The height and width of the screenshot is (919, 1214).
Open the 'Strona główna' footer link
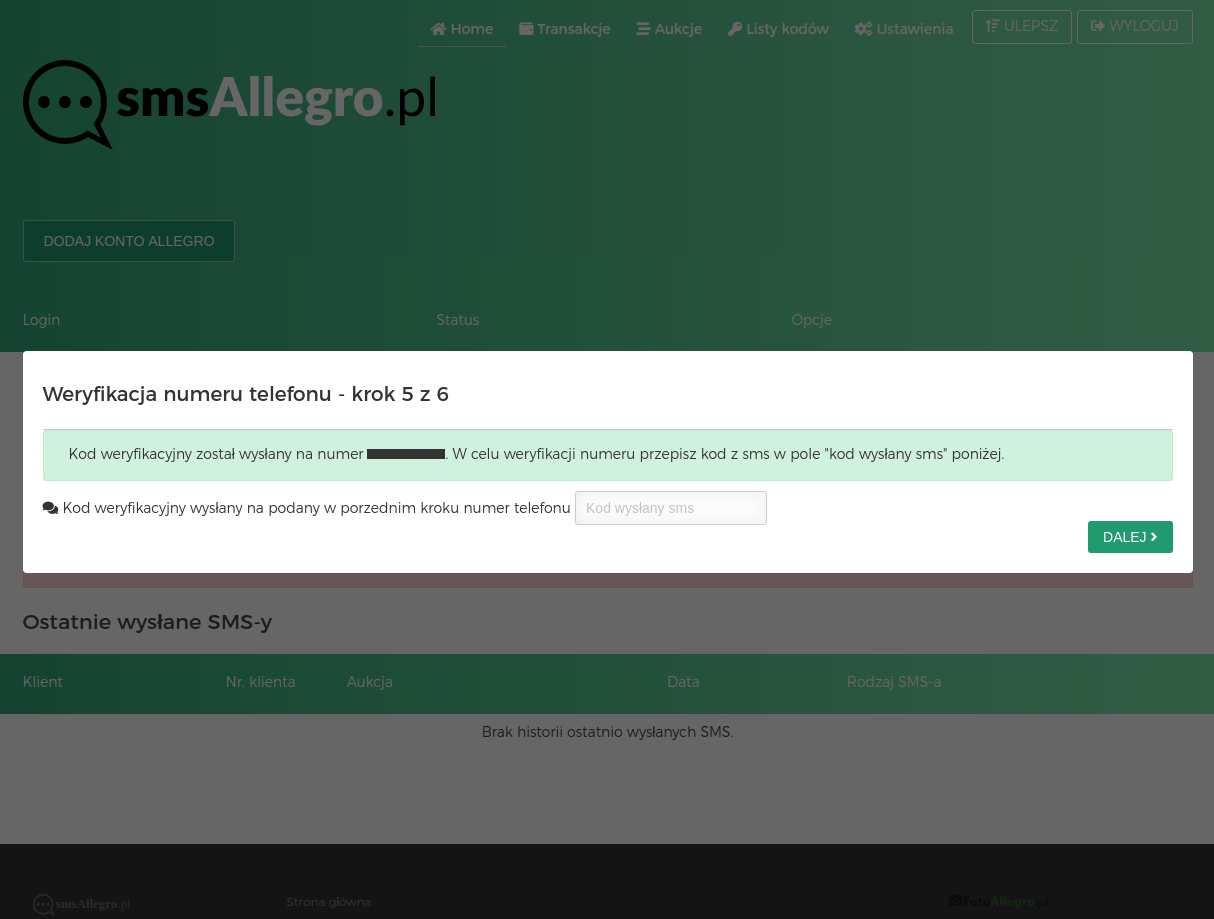point(329,902)
